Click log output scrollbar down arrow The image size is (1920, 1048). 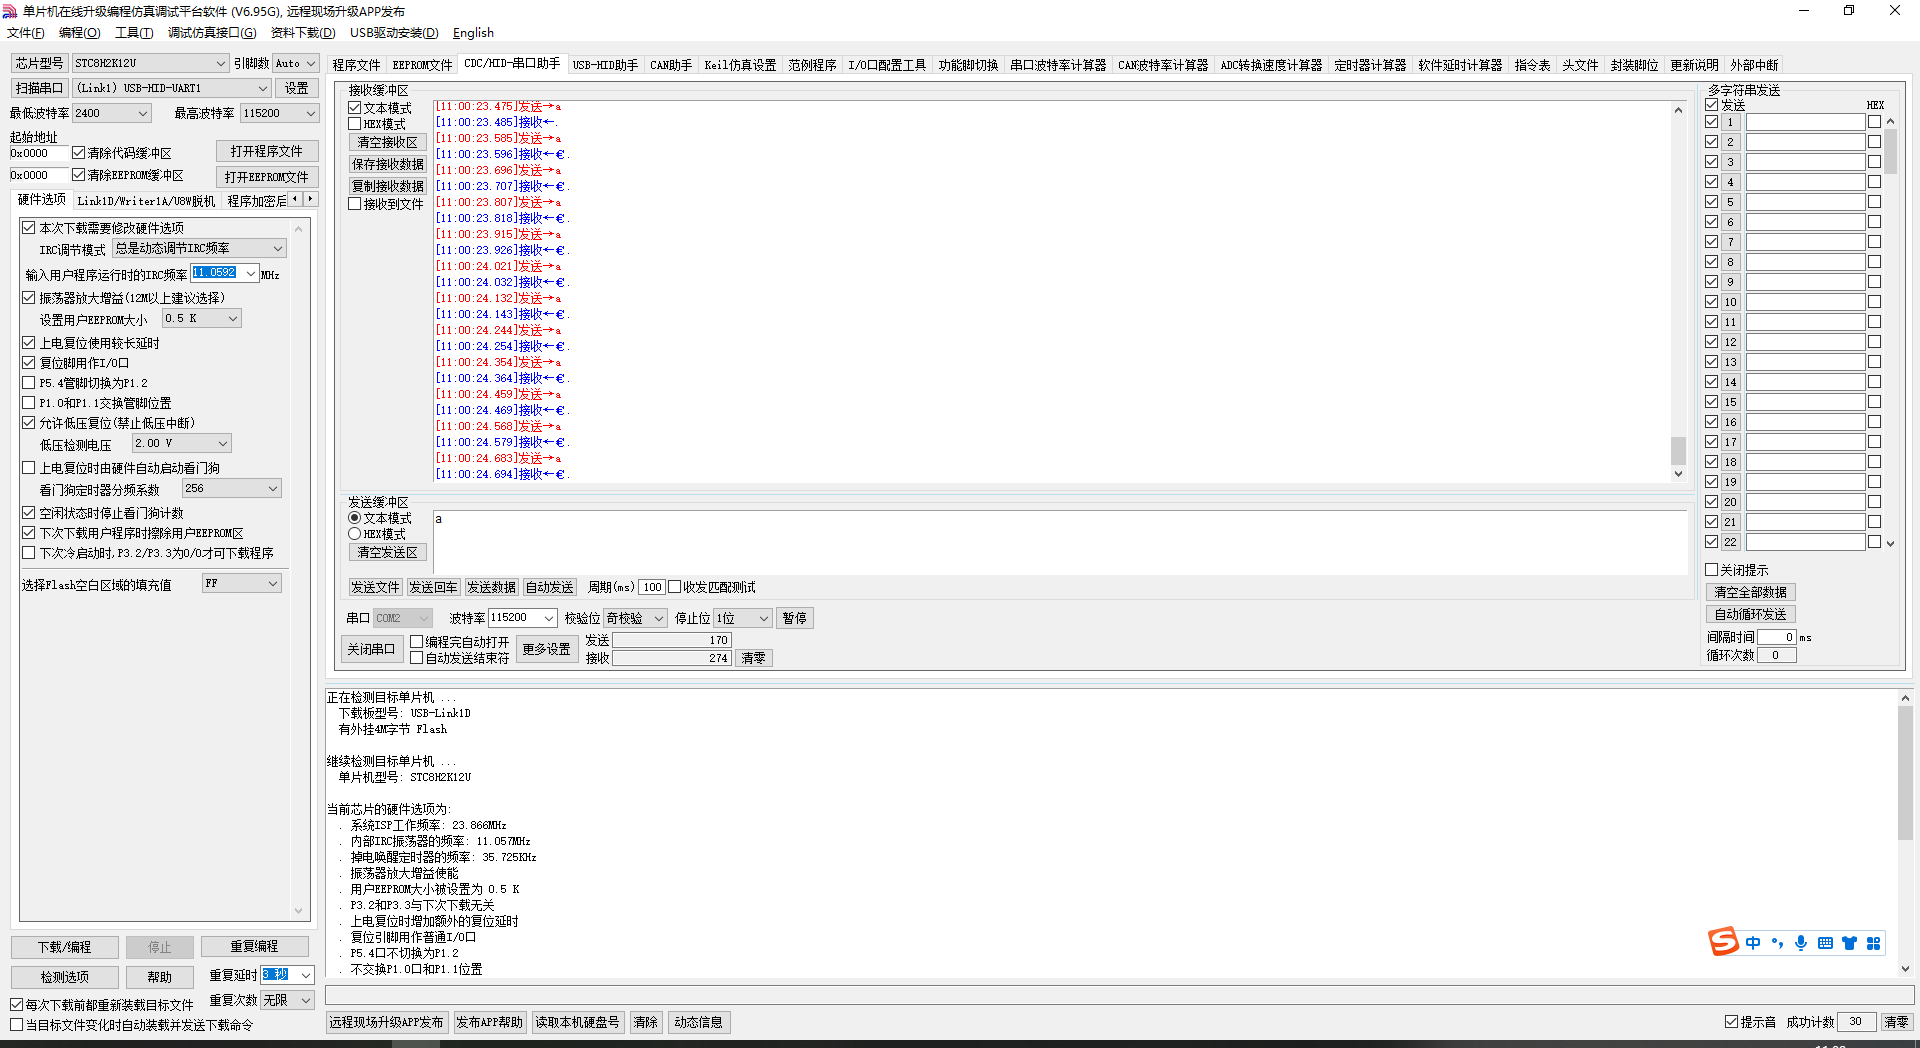click(x=1905, y=968)
